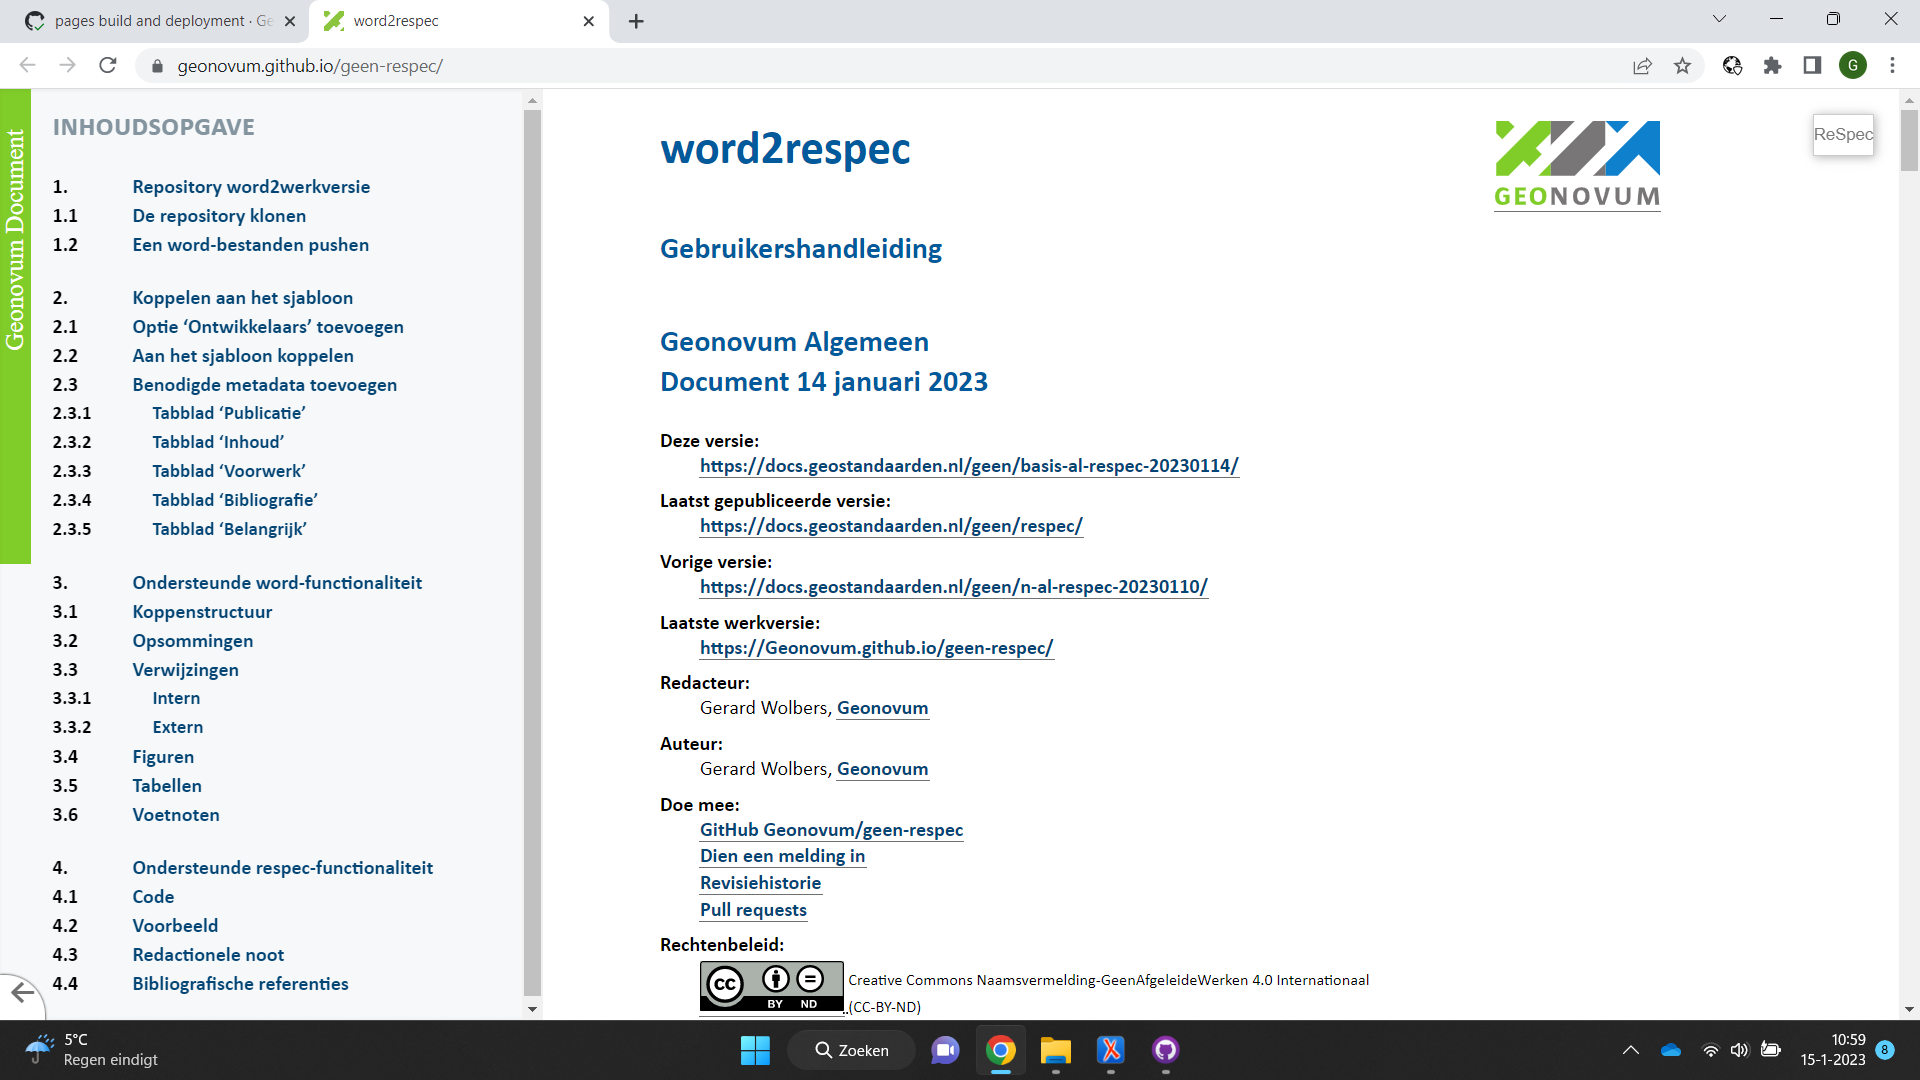
Task: Open the globe extension icon
Action: 1732,66
